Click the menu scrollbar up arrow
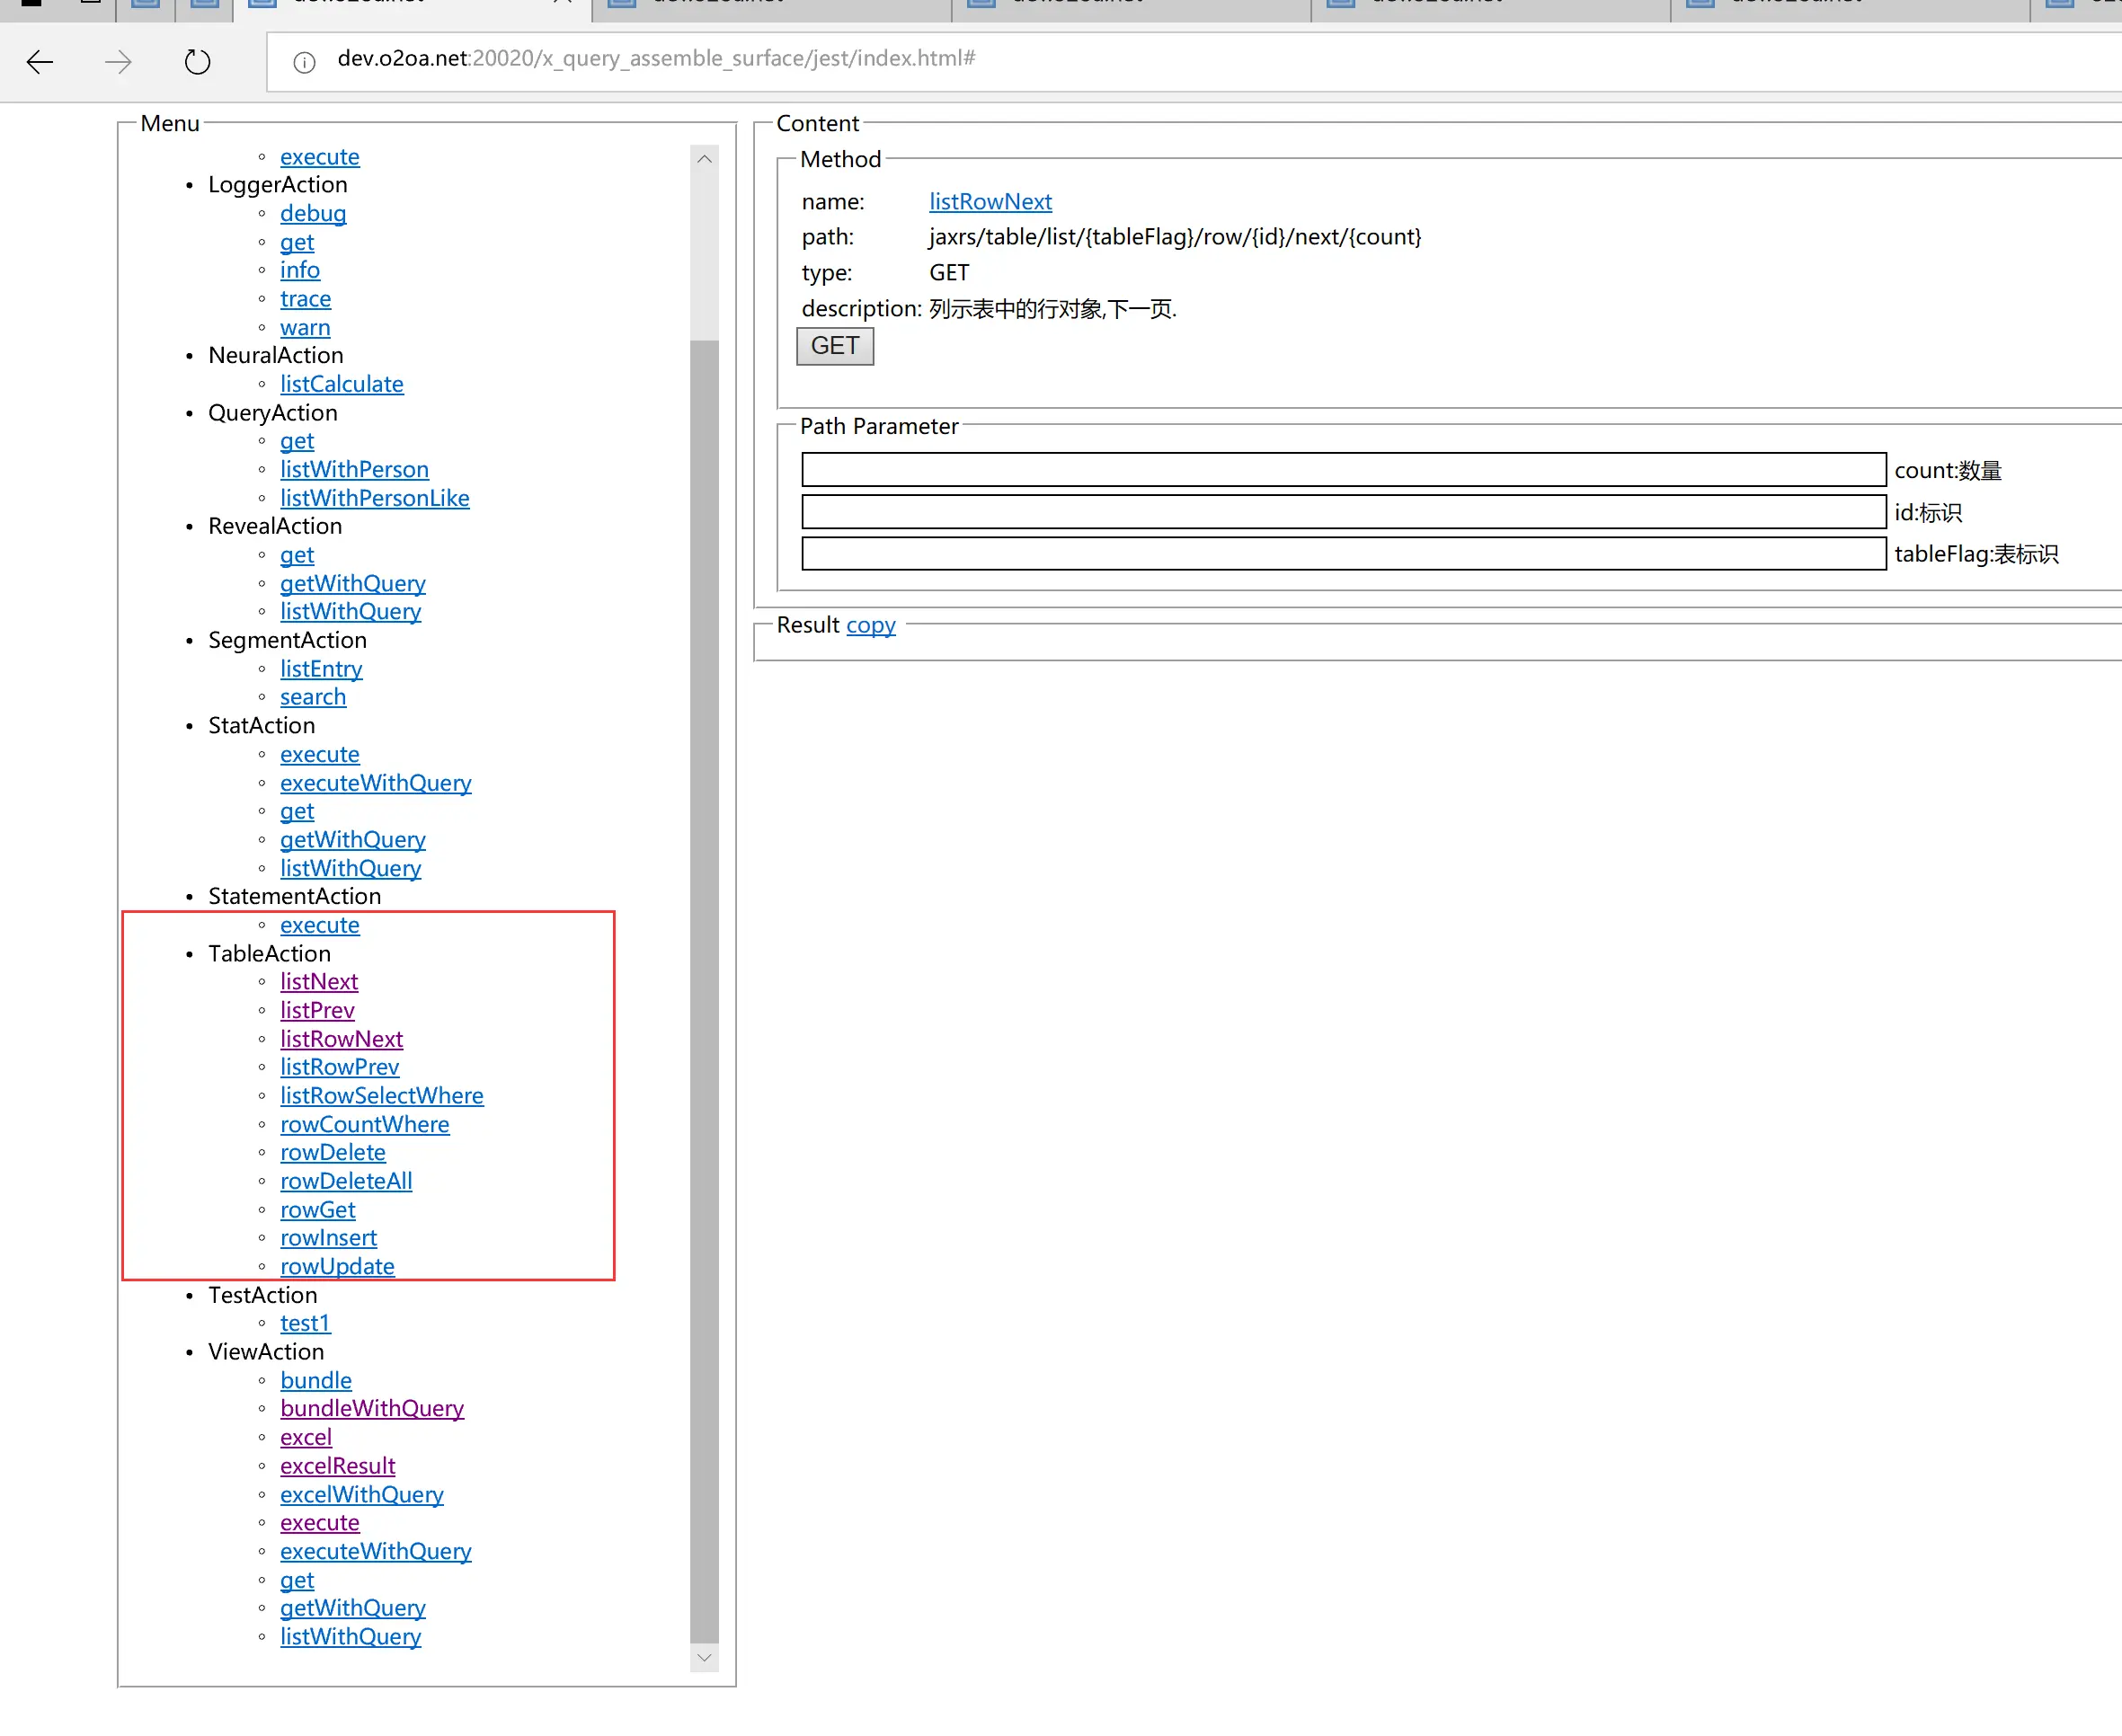The height and width of the screenshot is (1736, 2122). coord(704,159)
